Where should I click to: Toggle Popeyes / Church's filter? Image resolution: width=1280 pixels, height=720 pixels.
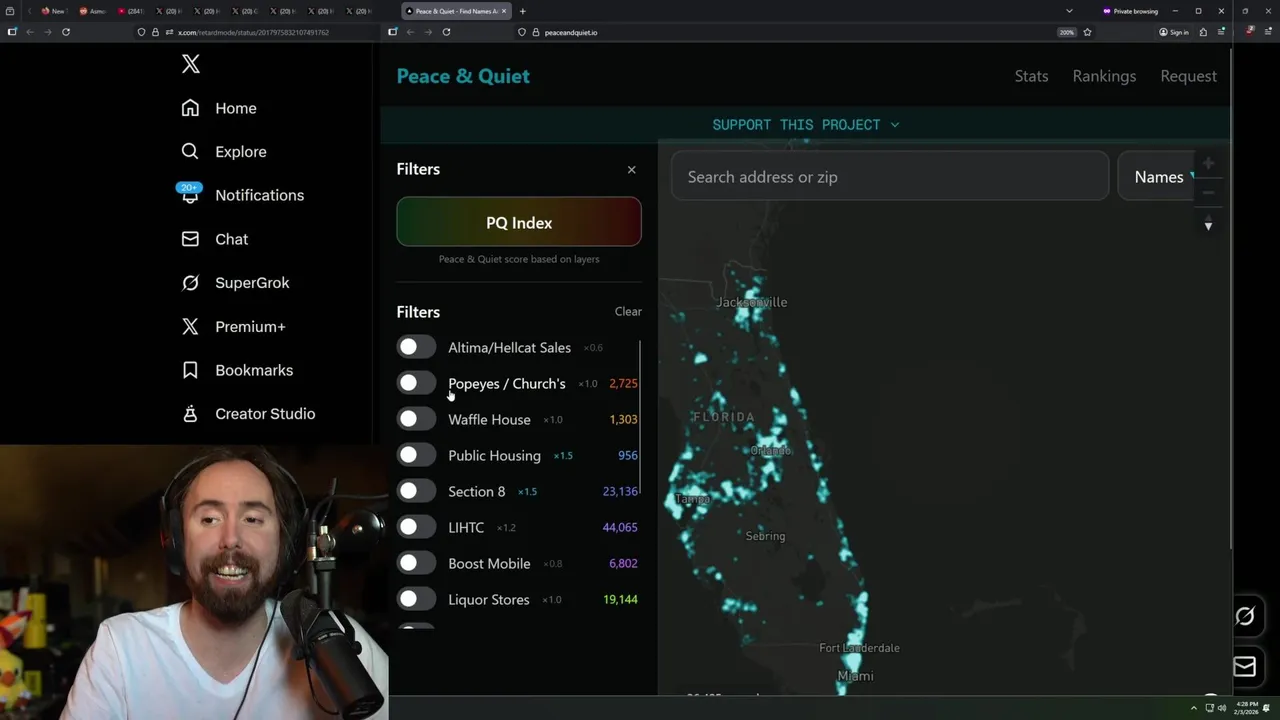[x=416, y=383]
